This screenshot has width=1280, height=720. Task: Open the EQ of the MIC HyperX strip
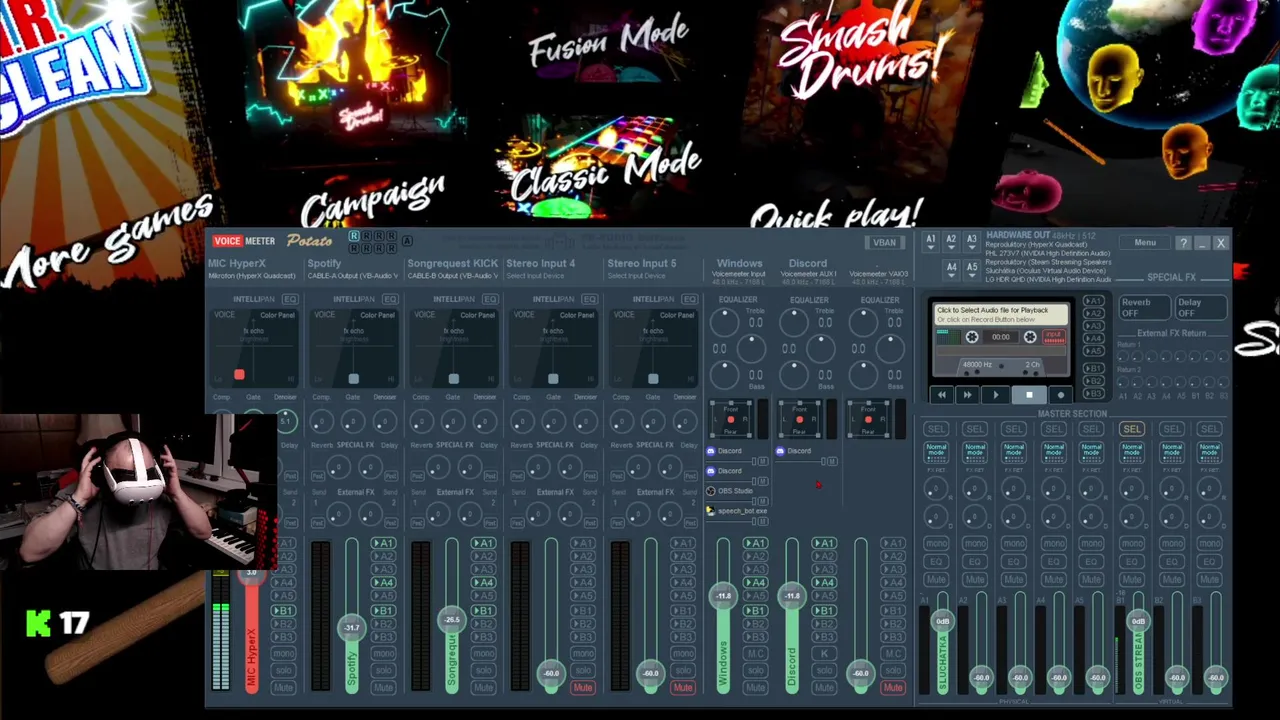pos(289,299)
